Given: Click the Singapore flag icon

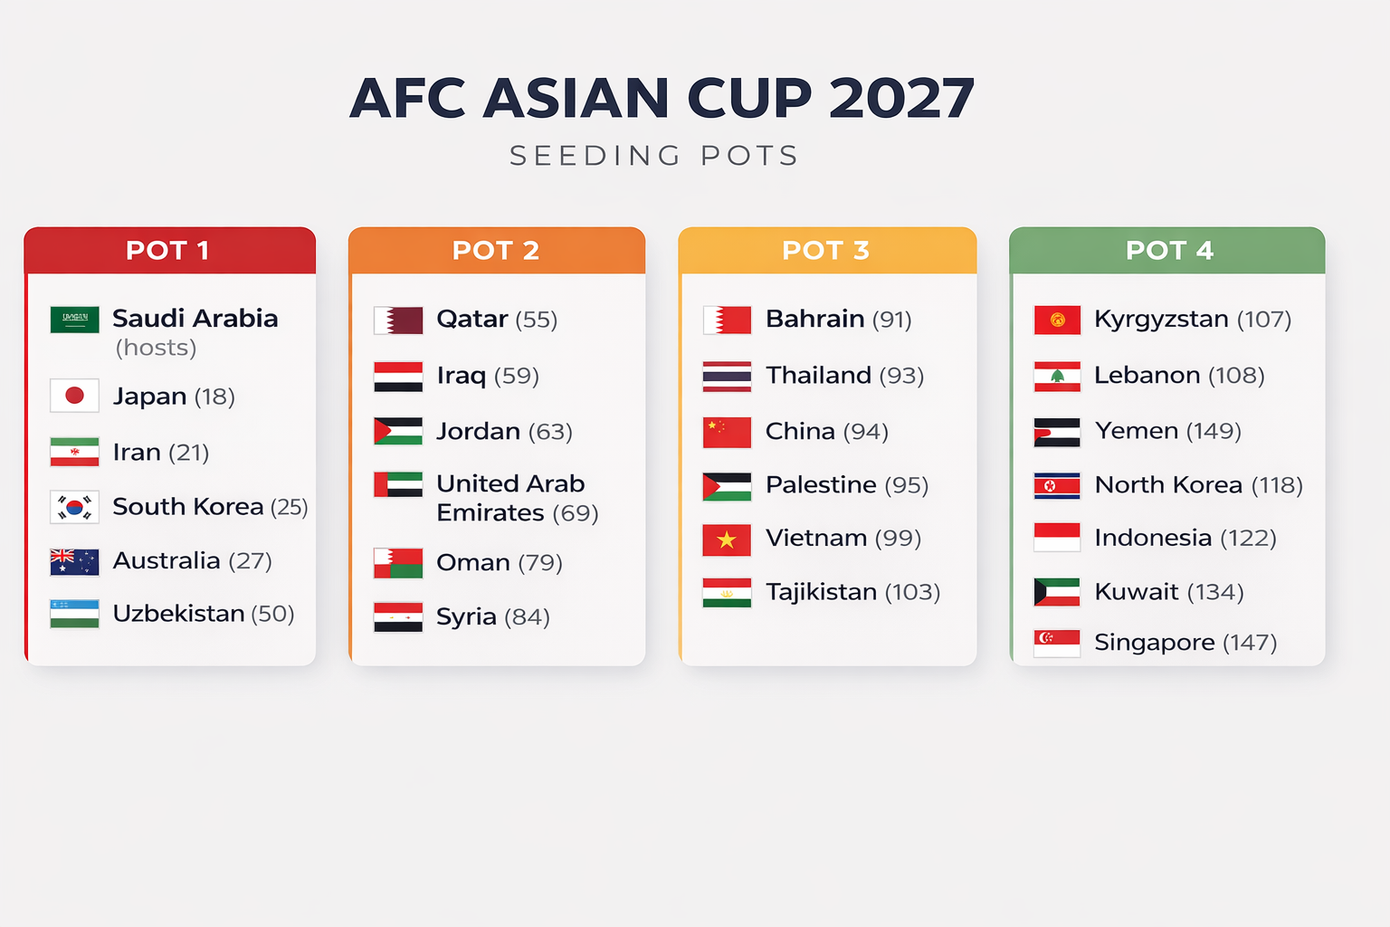Looking at the screenshot, I should pos(1057,643).
